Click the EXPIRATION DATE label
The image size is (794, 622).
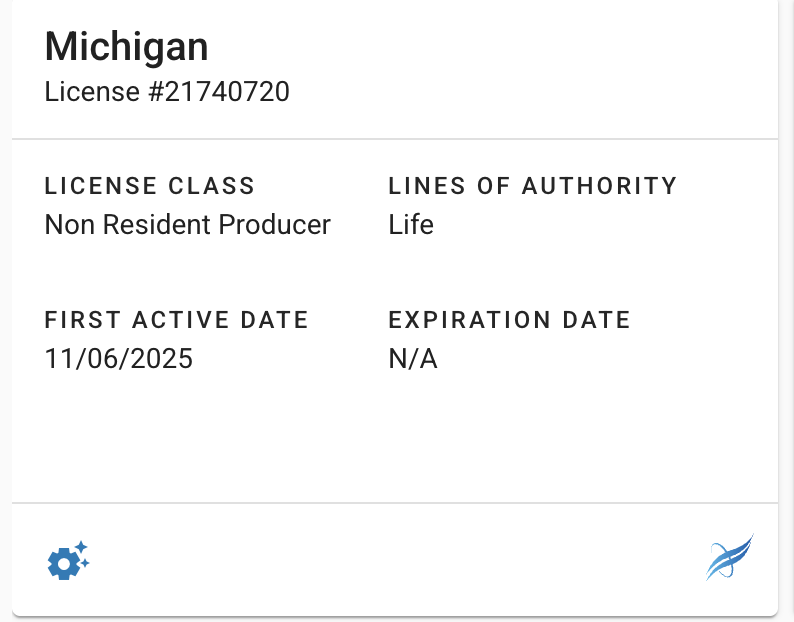click(509, 320)
